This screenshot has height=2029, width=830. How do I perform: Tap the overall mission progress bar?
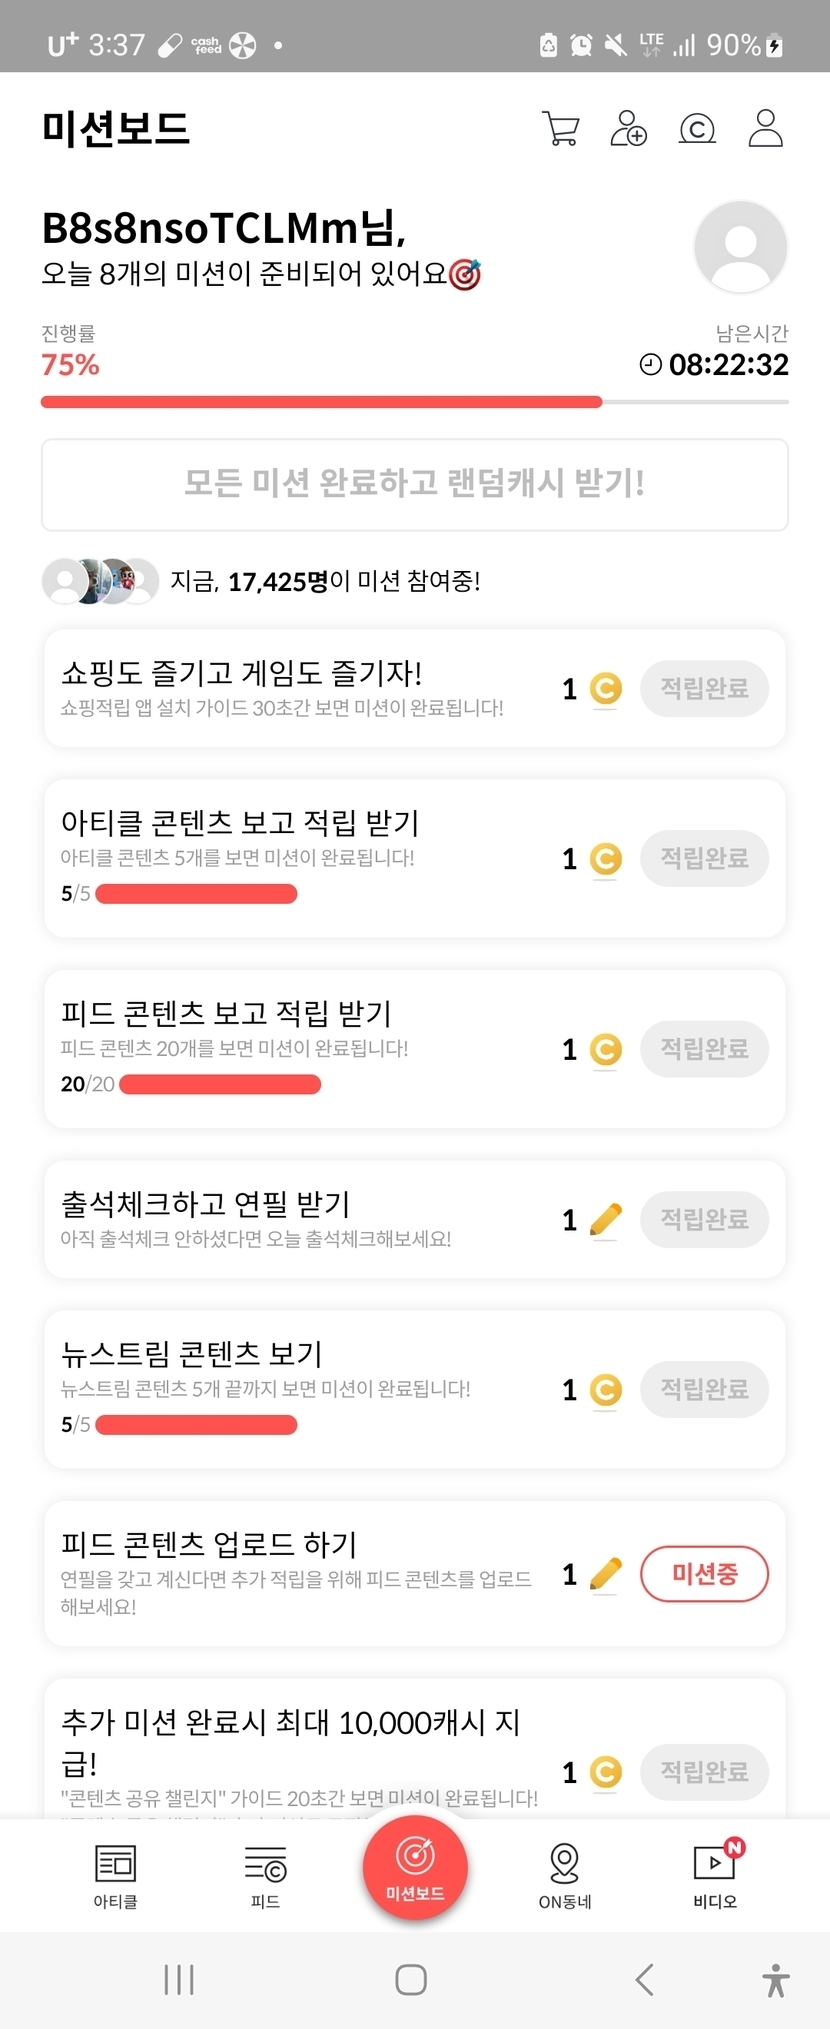tap(414, 402)
